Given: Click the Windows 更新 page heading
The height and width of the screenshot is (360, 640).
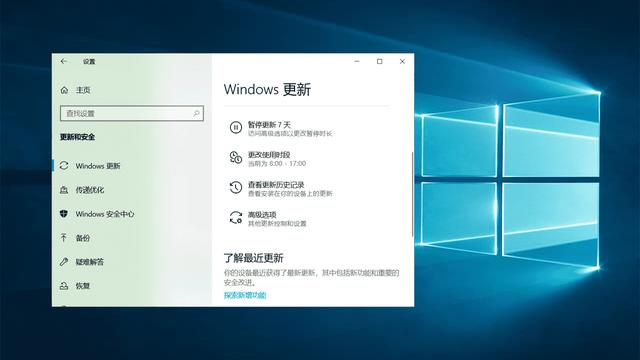Looking at the screenshot, I should point(267,89).
